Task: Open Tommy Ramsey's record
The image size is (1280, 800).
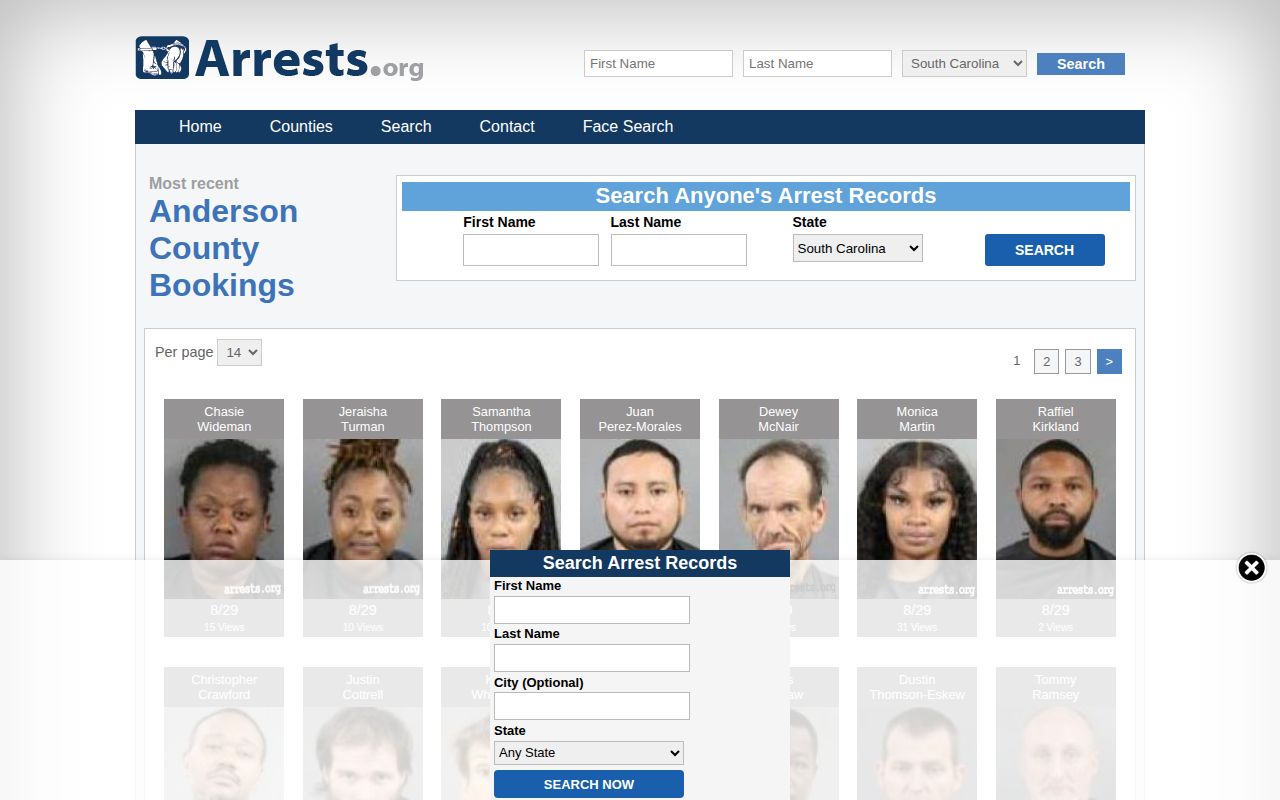Action: coord(1056,733)
